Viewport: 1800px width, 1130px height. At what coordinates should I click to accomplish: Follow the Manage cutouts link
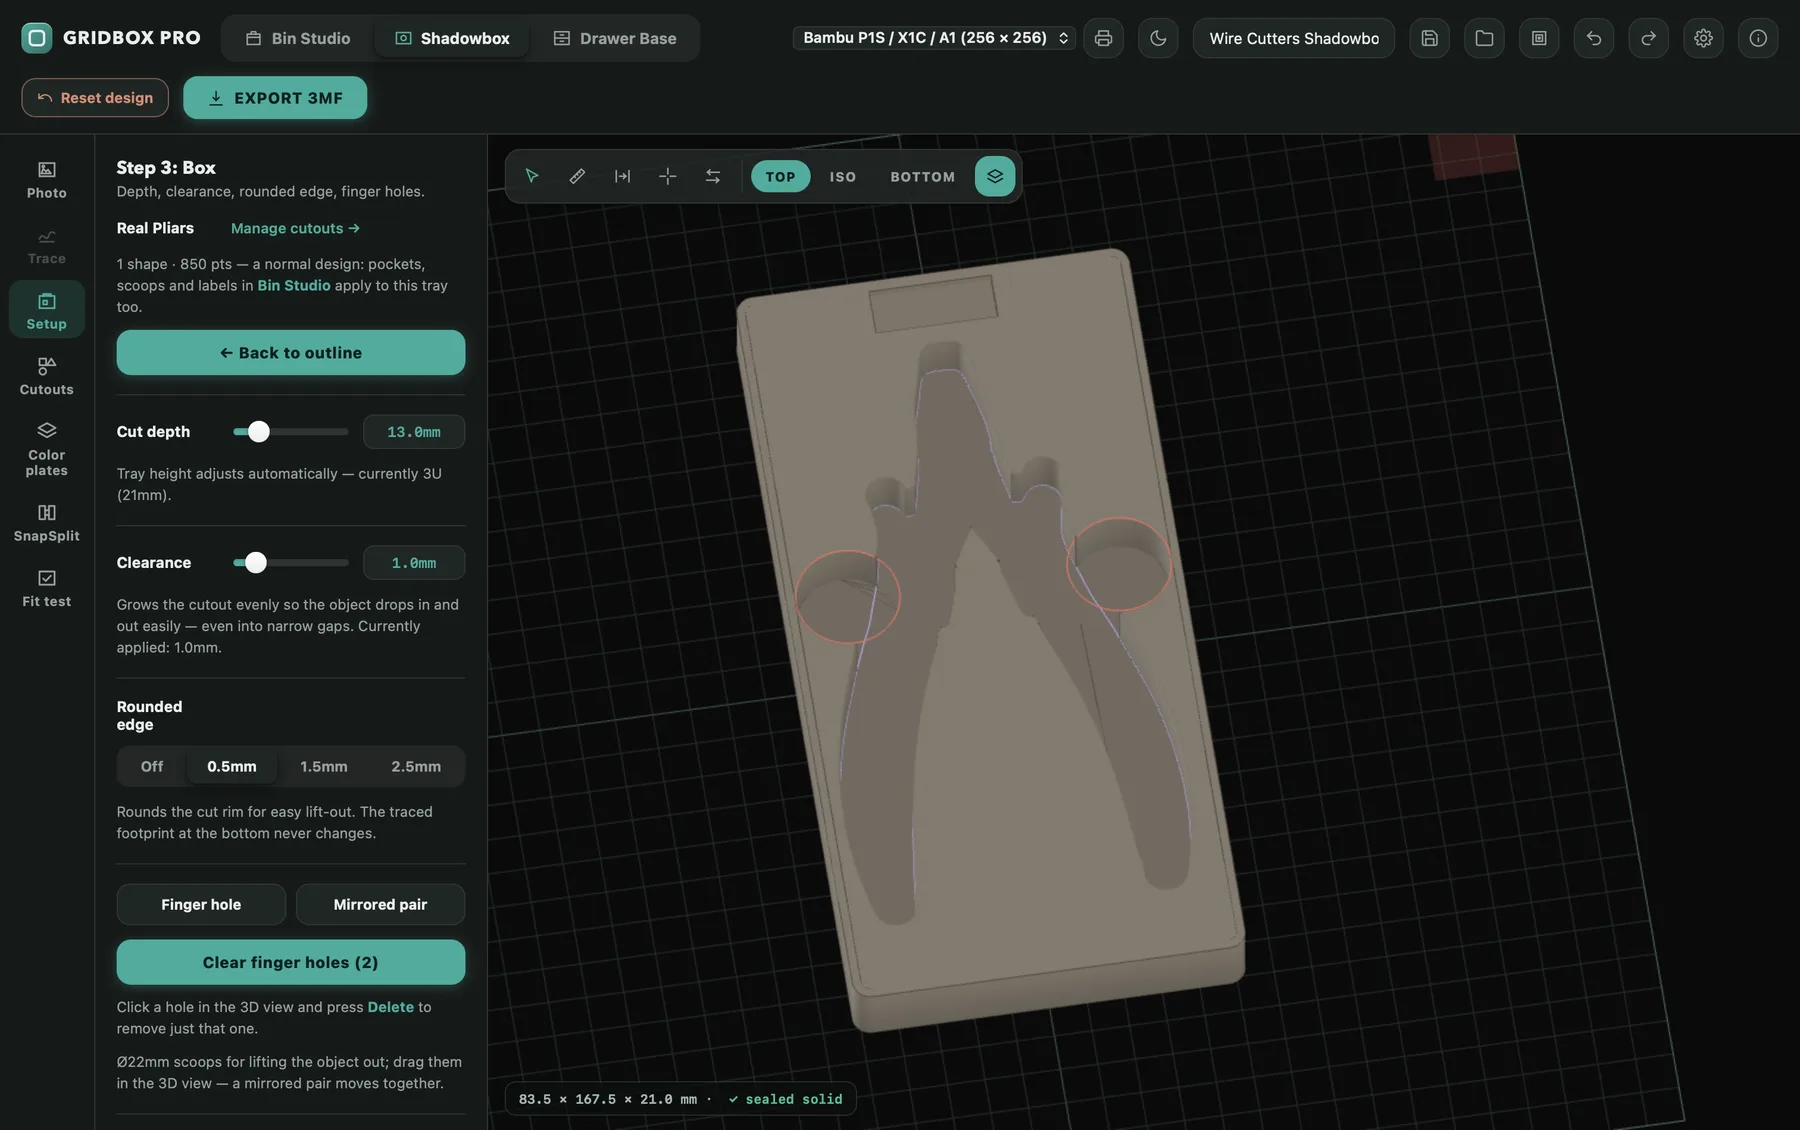click(295, 228)
